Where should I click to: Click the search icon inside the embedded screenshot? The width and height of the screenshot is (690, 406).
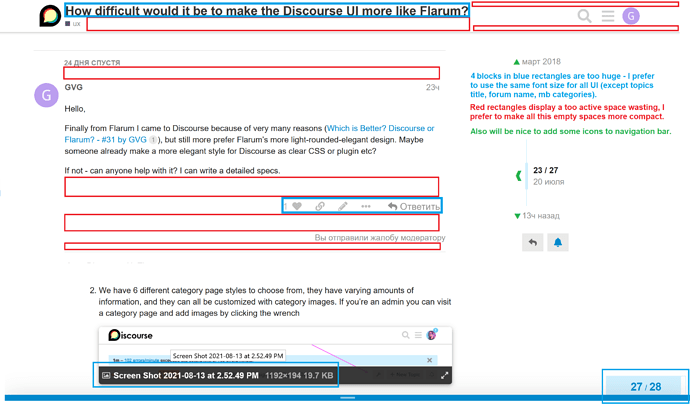point(405,335)
